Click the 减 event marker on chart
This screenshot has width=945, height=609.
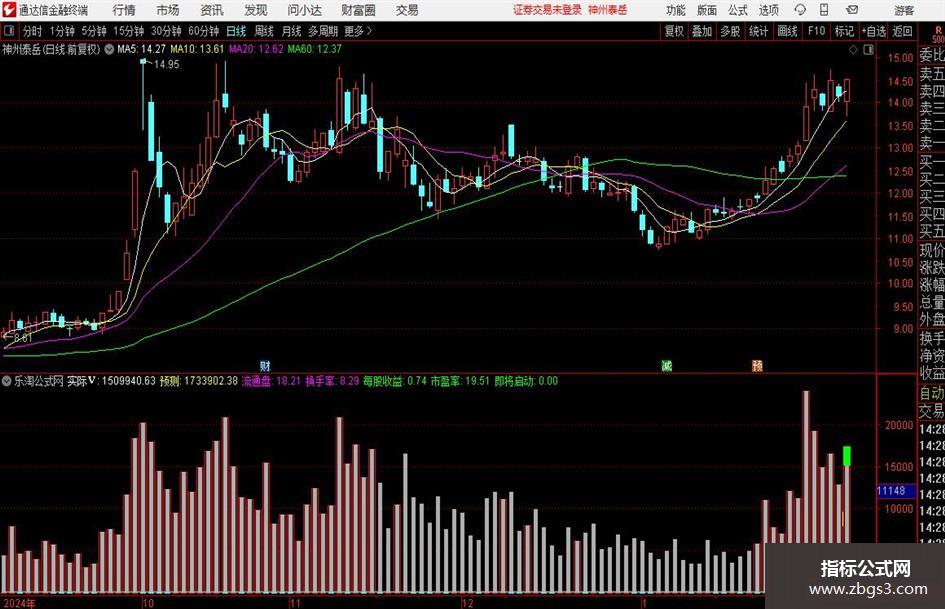click(x=667, y=366)
